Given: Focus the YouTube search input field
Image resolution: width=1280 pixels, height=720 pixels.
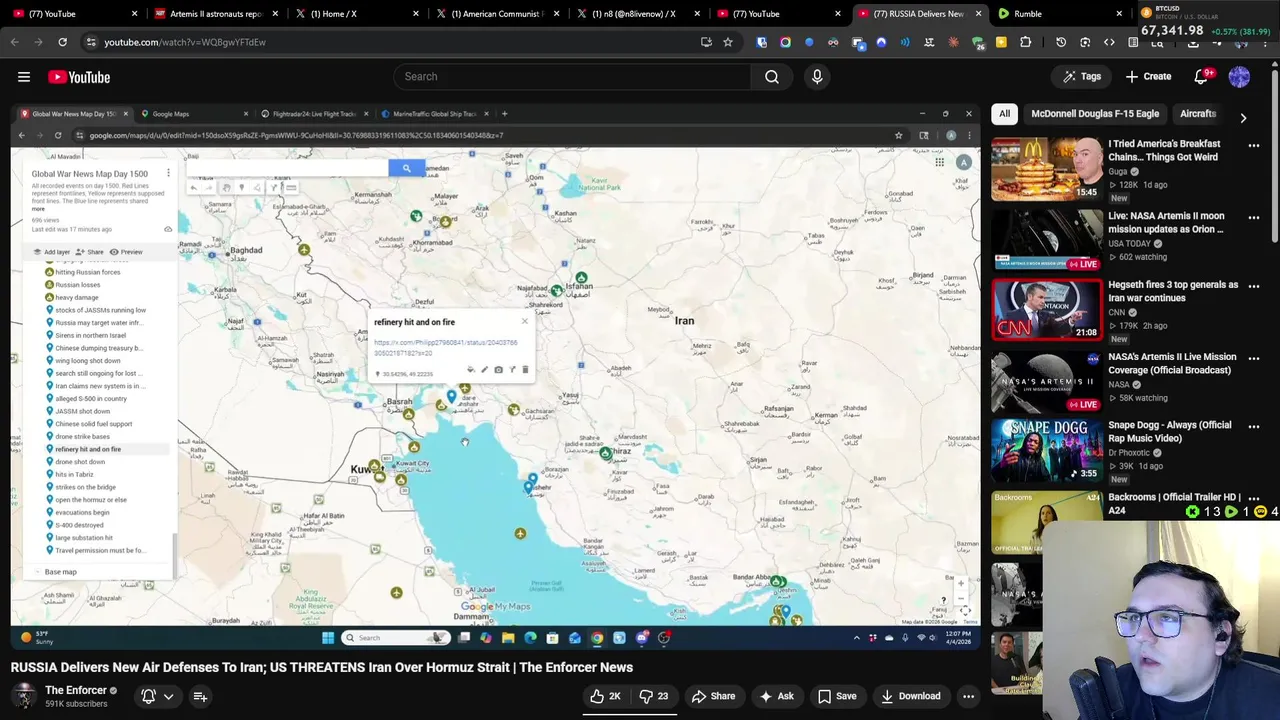Looking at the screenshot, I should pyautogui.click(x=572, y=77).
